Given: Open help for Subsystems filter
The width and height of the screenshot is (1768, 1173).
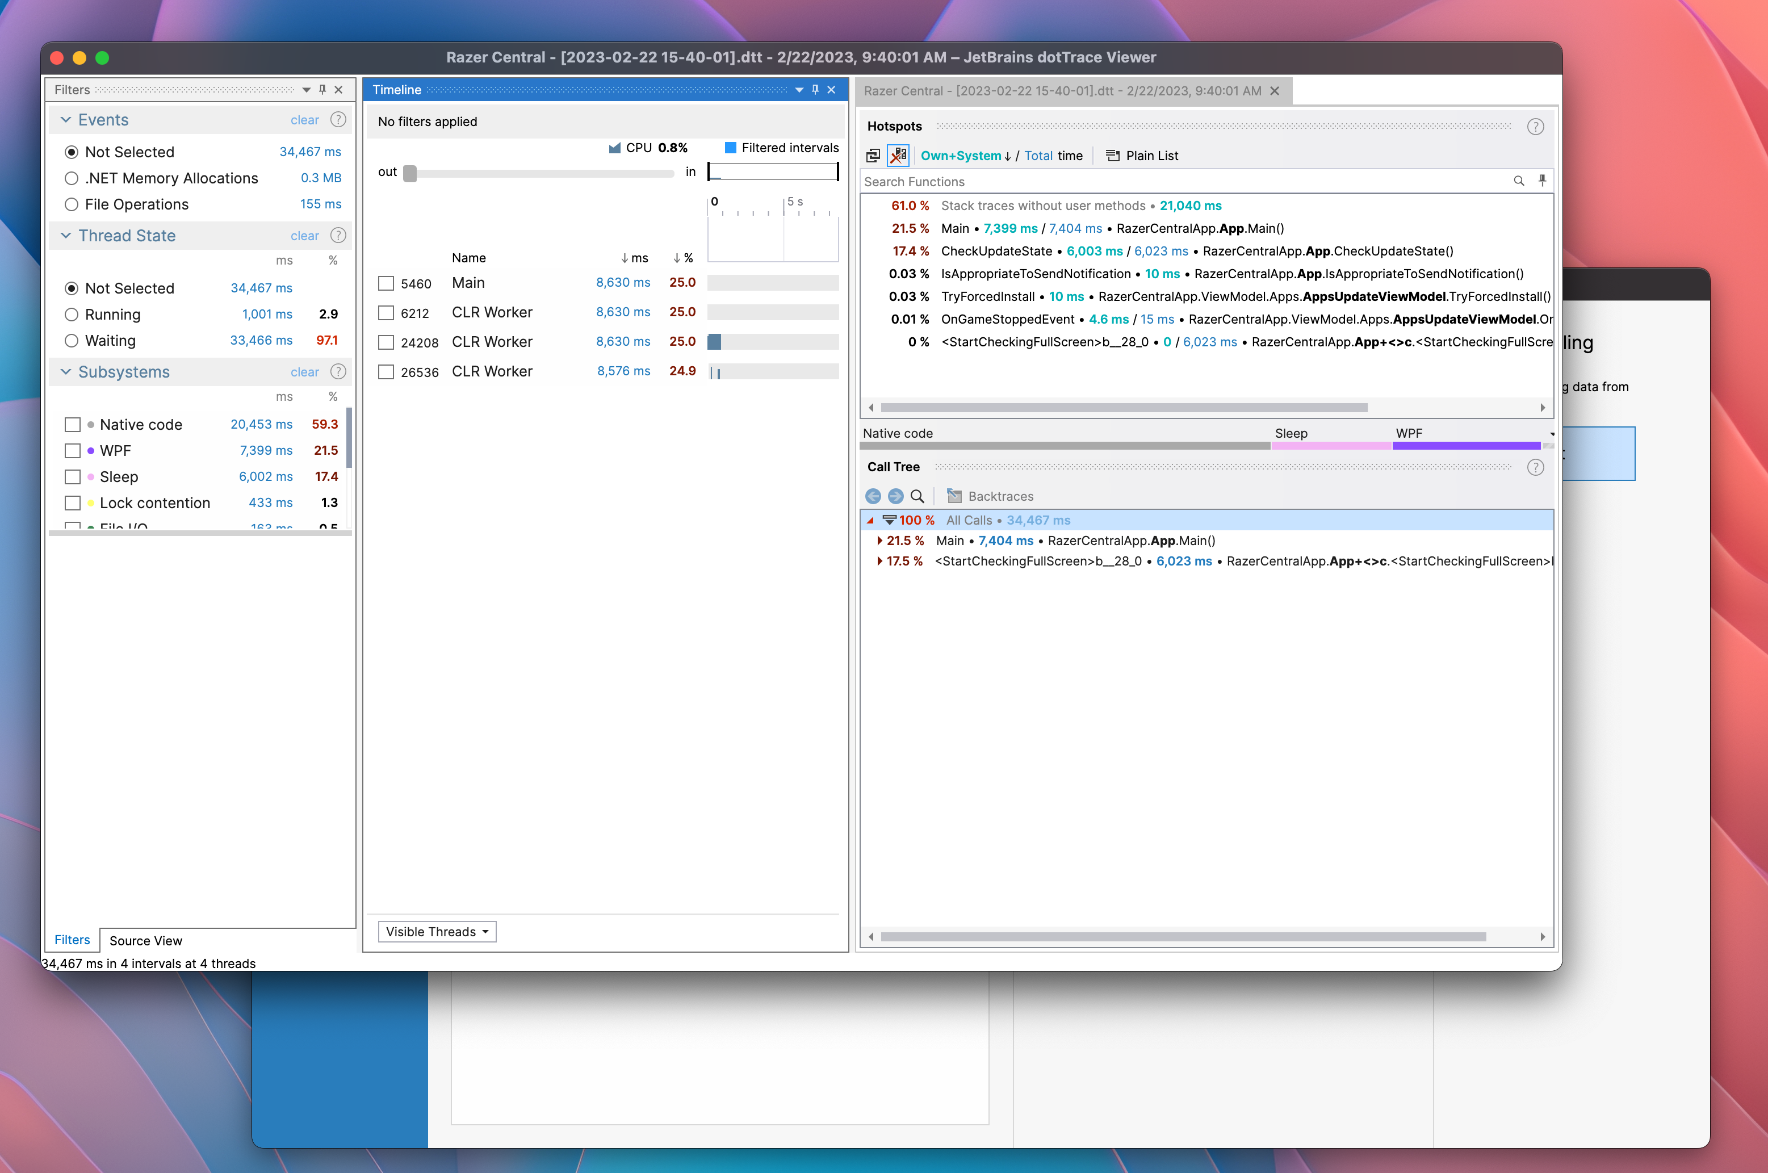Looking at the screenshot, I should pos(338,372).
